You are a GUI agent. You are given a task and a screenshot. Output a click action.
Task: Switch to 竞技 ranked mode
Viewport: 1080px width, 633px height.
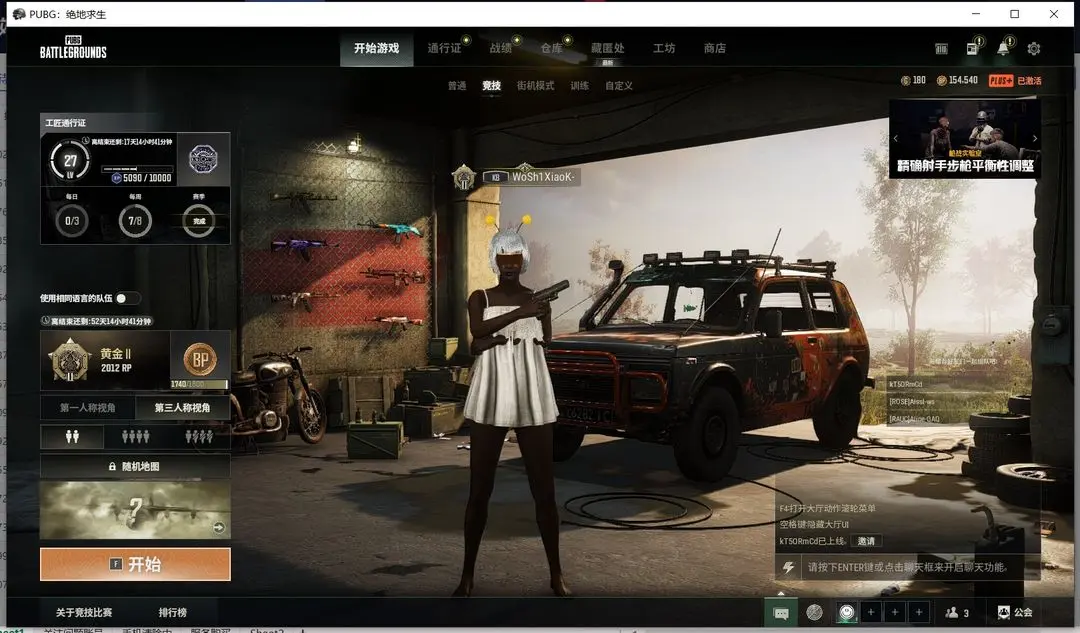pos(491,86)
